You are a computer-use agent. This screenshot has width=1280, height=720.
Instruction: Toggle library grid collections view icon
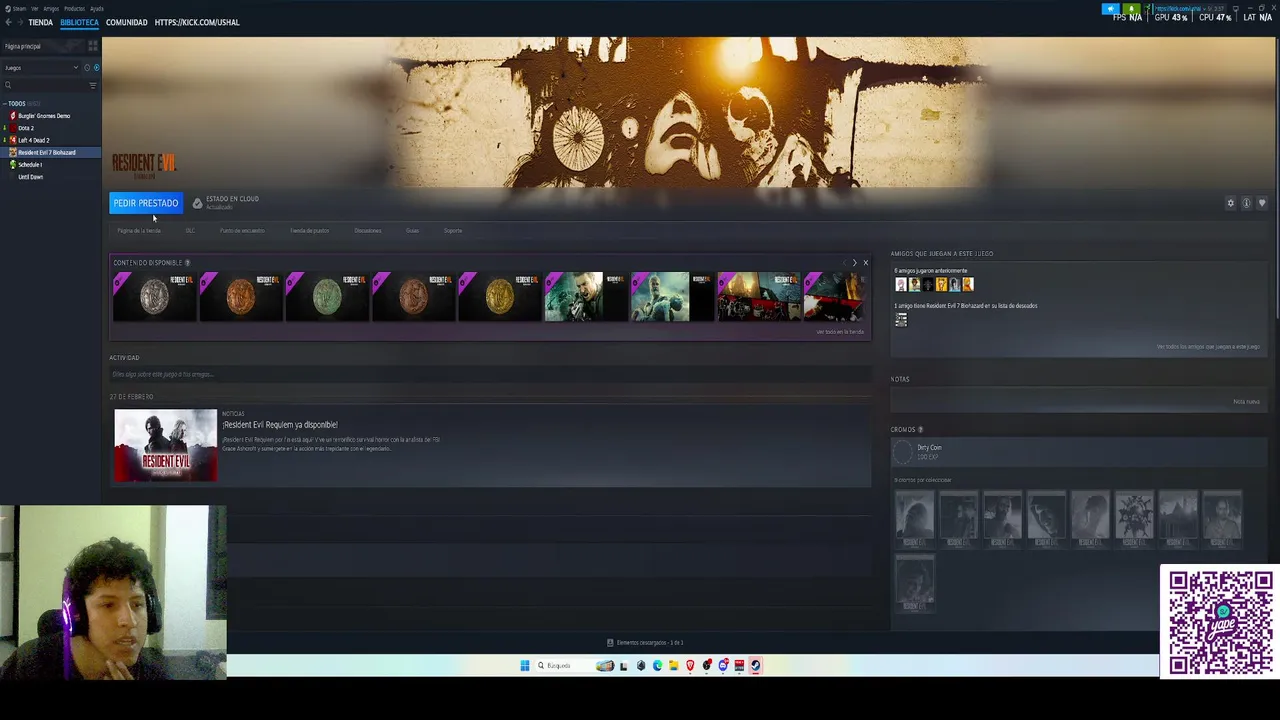pos(93,46)
